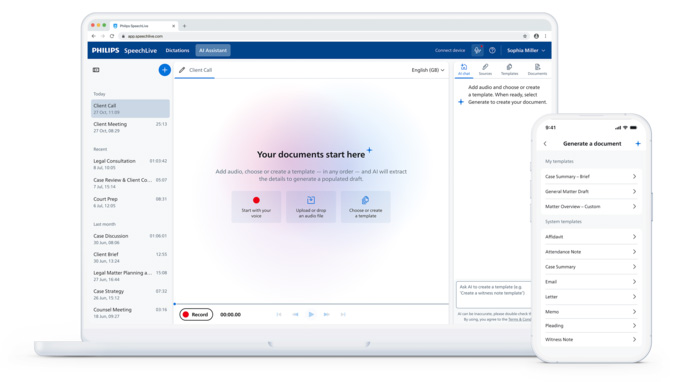Select the Court Prep dictation
Screen dimensions: 700x382
click(130, 202)
